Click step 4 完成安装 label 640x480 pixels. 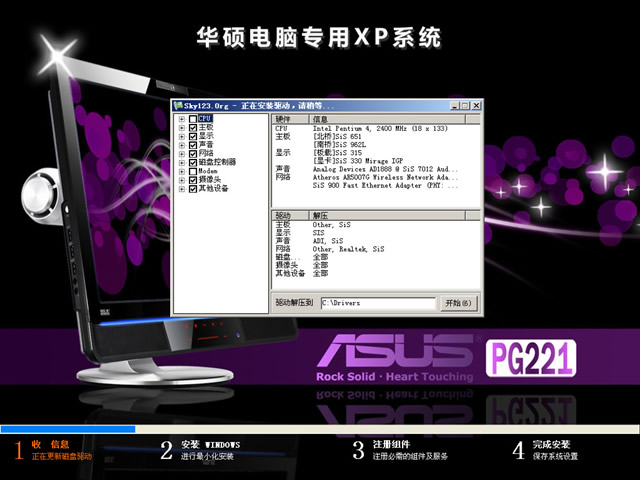click(551, 444)
